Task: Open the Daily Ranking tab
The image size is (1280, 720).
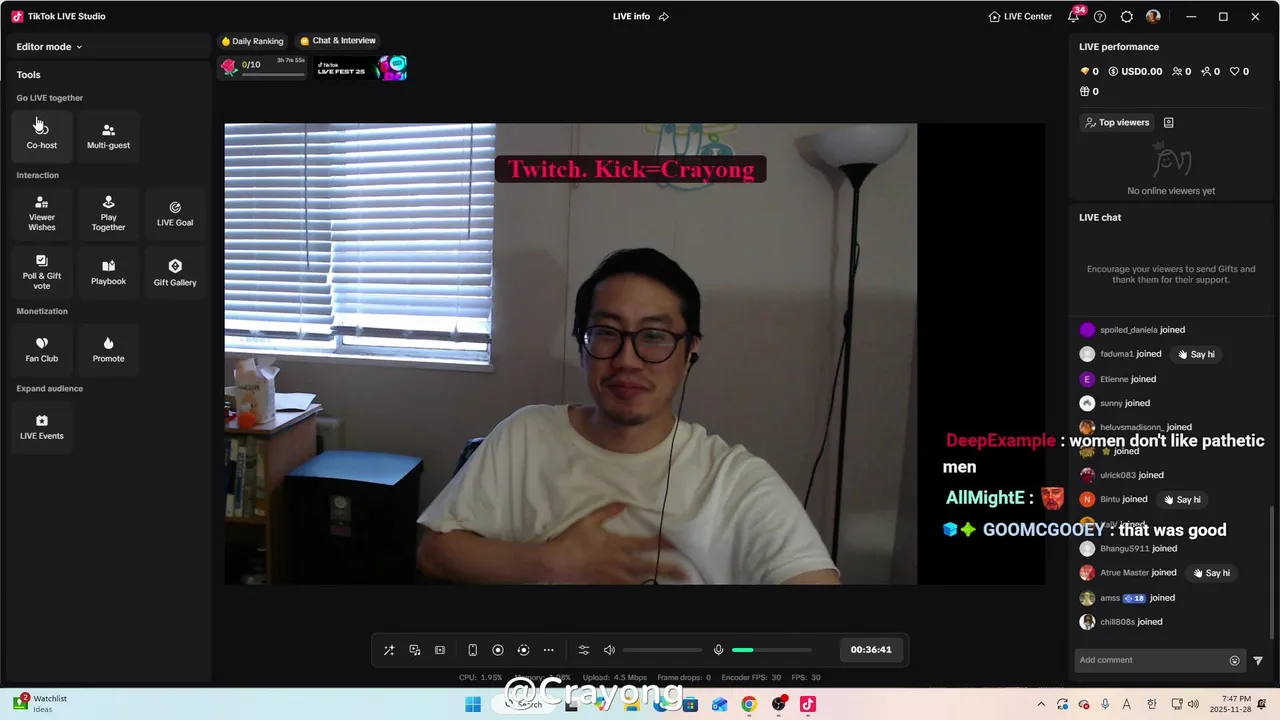Action: [252, 41]
